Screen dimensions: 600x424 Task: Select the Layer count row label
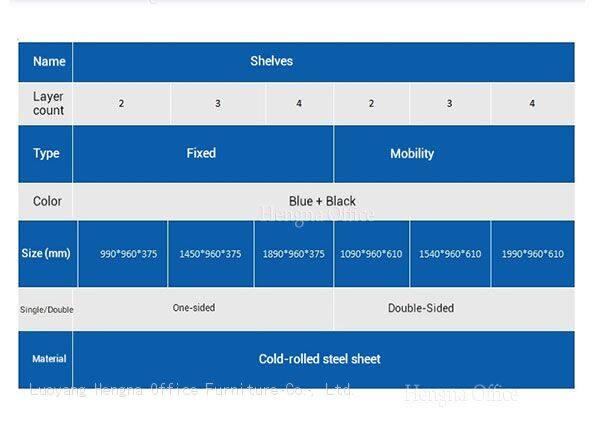[48, 103]
